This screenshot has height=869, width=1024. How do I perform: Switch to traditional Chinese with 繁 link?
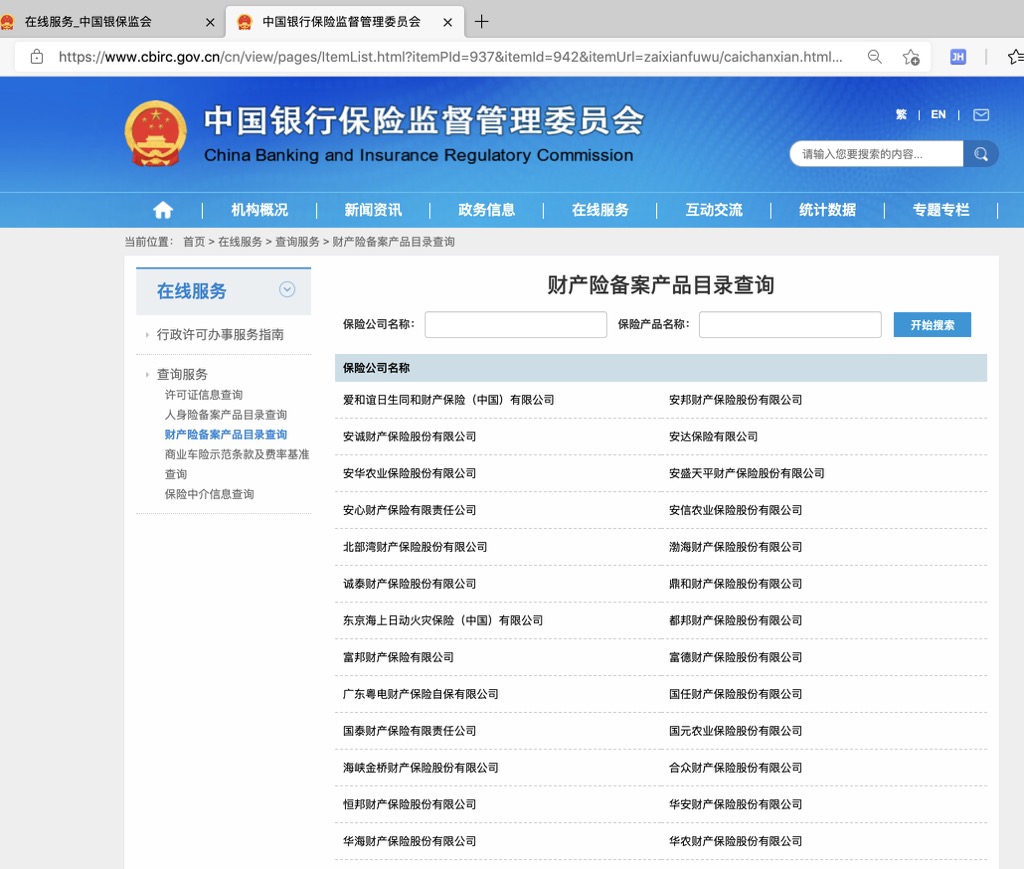(901, 115)
